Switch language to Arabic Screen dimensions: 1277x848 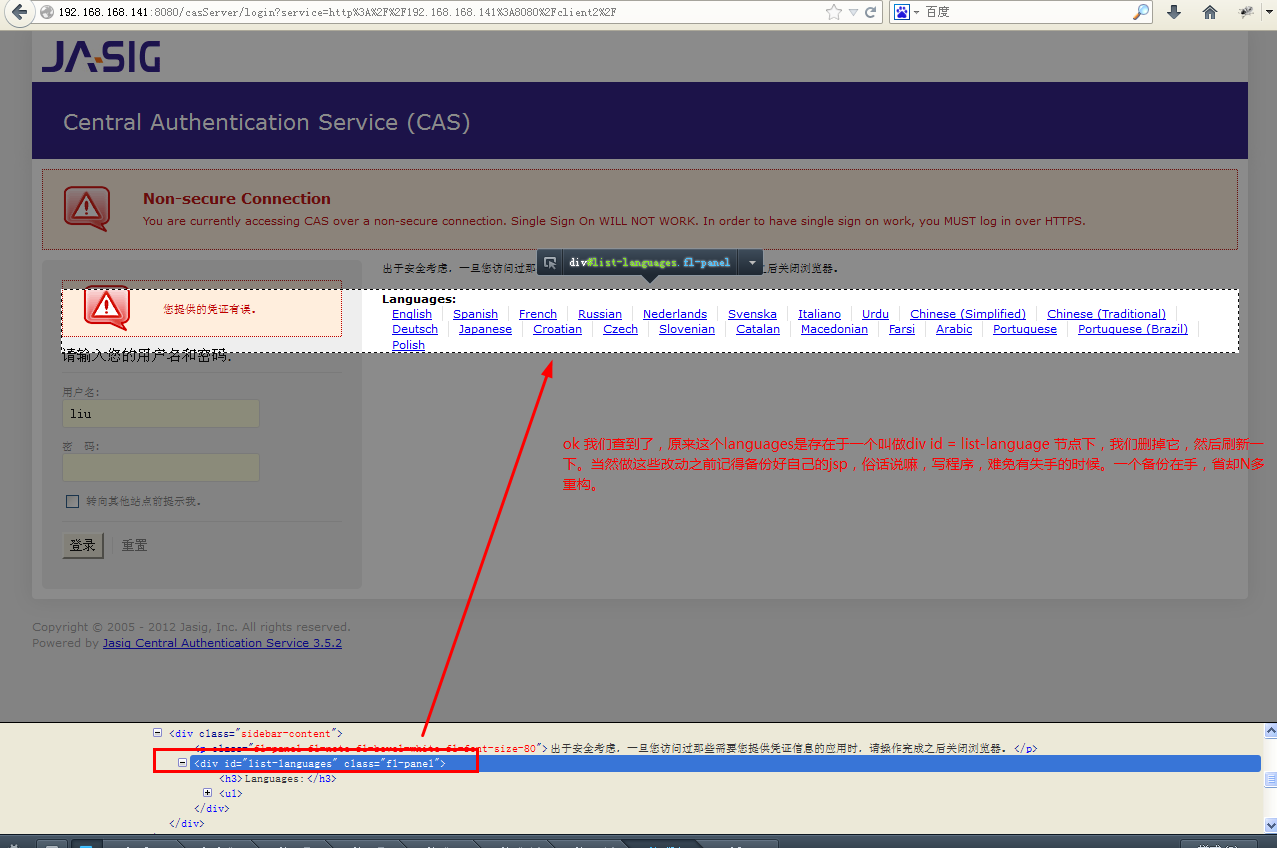[954, 329]
